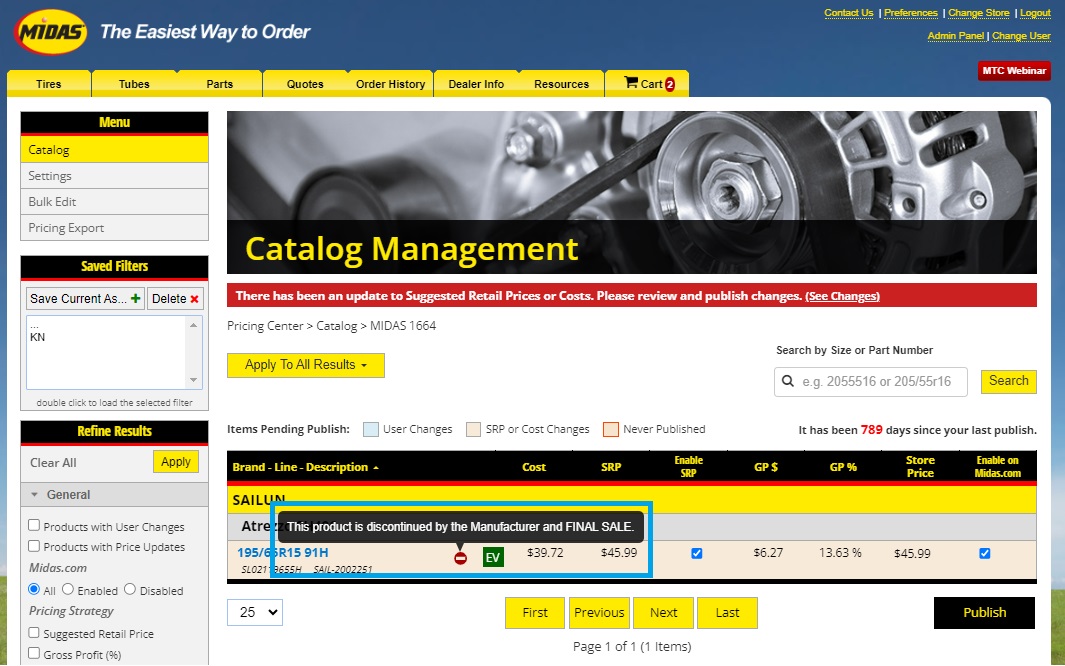This screenshot has width=1065, height=666.
Task: Focus the size or part number search field
Action: coord(871,382)
